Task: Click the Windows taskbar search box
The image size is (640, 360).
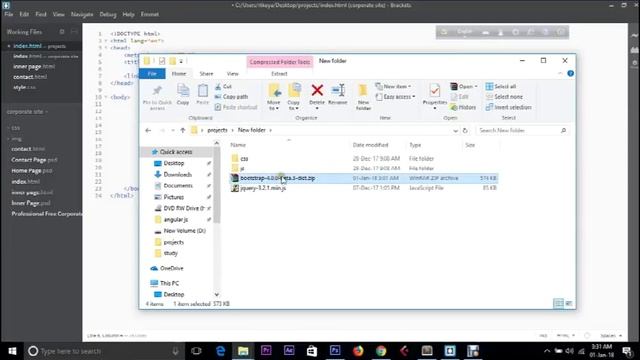Action: [103, 351]
